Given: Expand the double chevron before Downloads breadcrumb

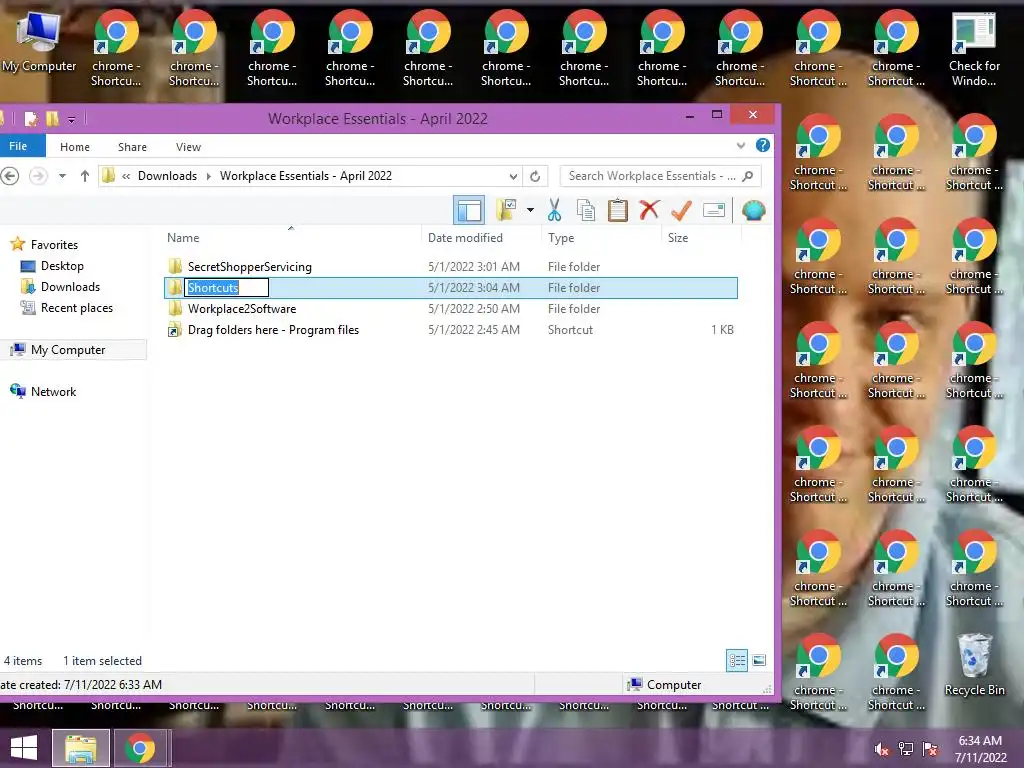Looking at the screenshot, I should pyautogui.click(x=126, y=176).
